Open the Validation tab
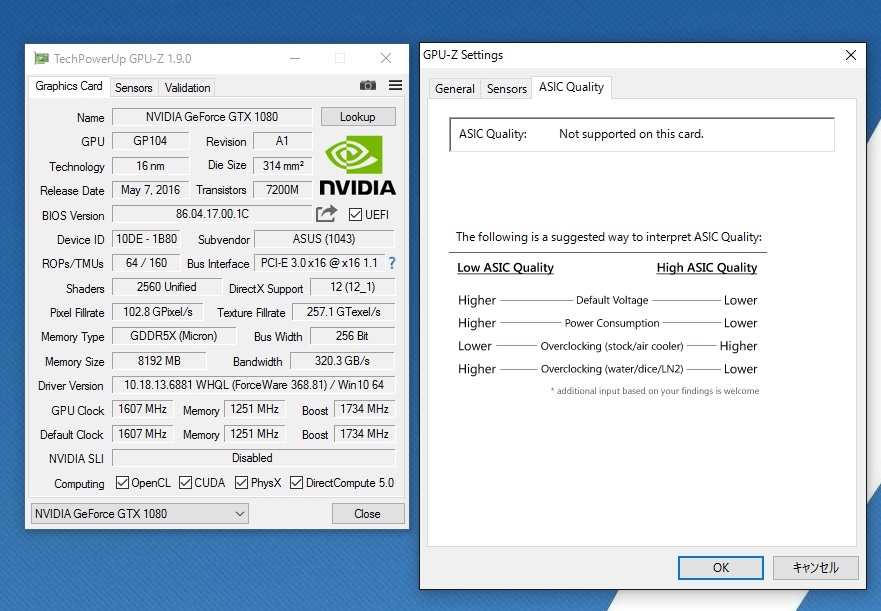Image resolution: width=881 pixels, height=611 pixels. (186, 87)
